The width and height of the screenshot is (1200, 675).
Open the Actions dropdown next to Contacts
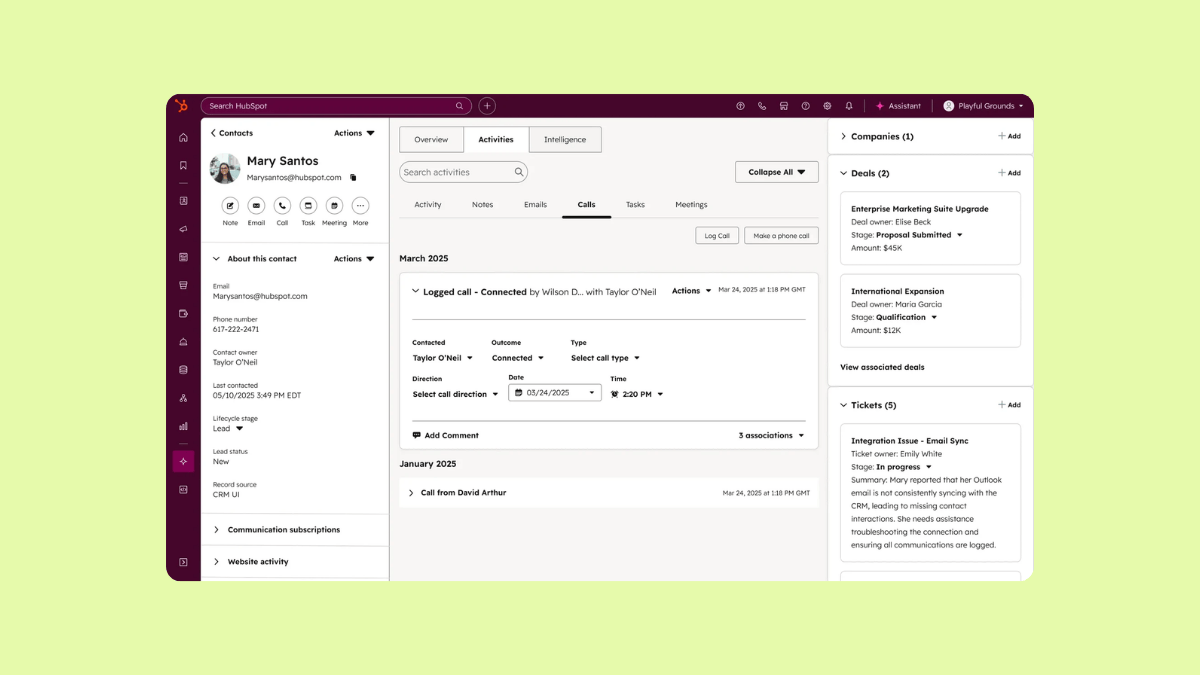(x=354, y=133)
